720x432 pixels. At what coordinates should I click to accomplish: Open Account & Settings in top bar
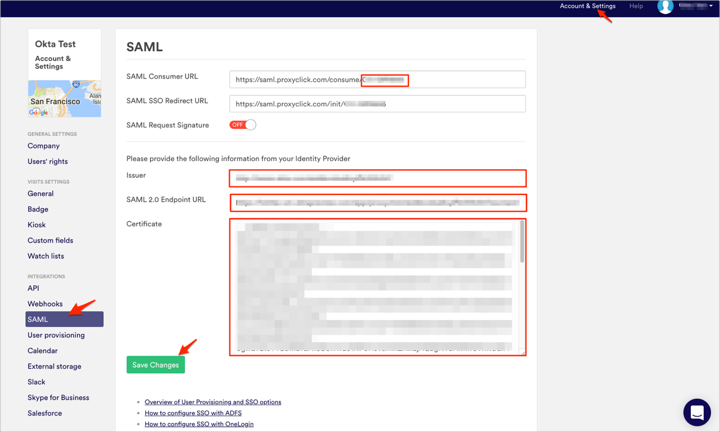pyautogui.click(x=587, y=6)
